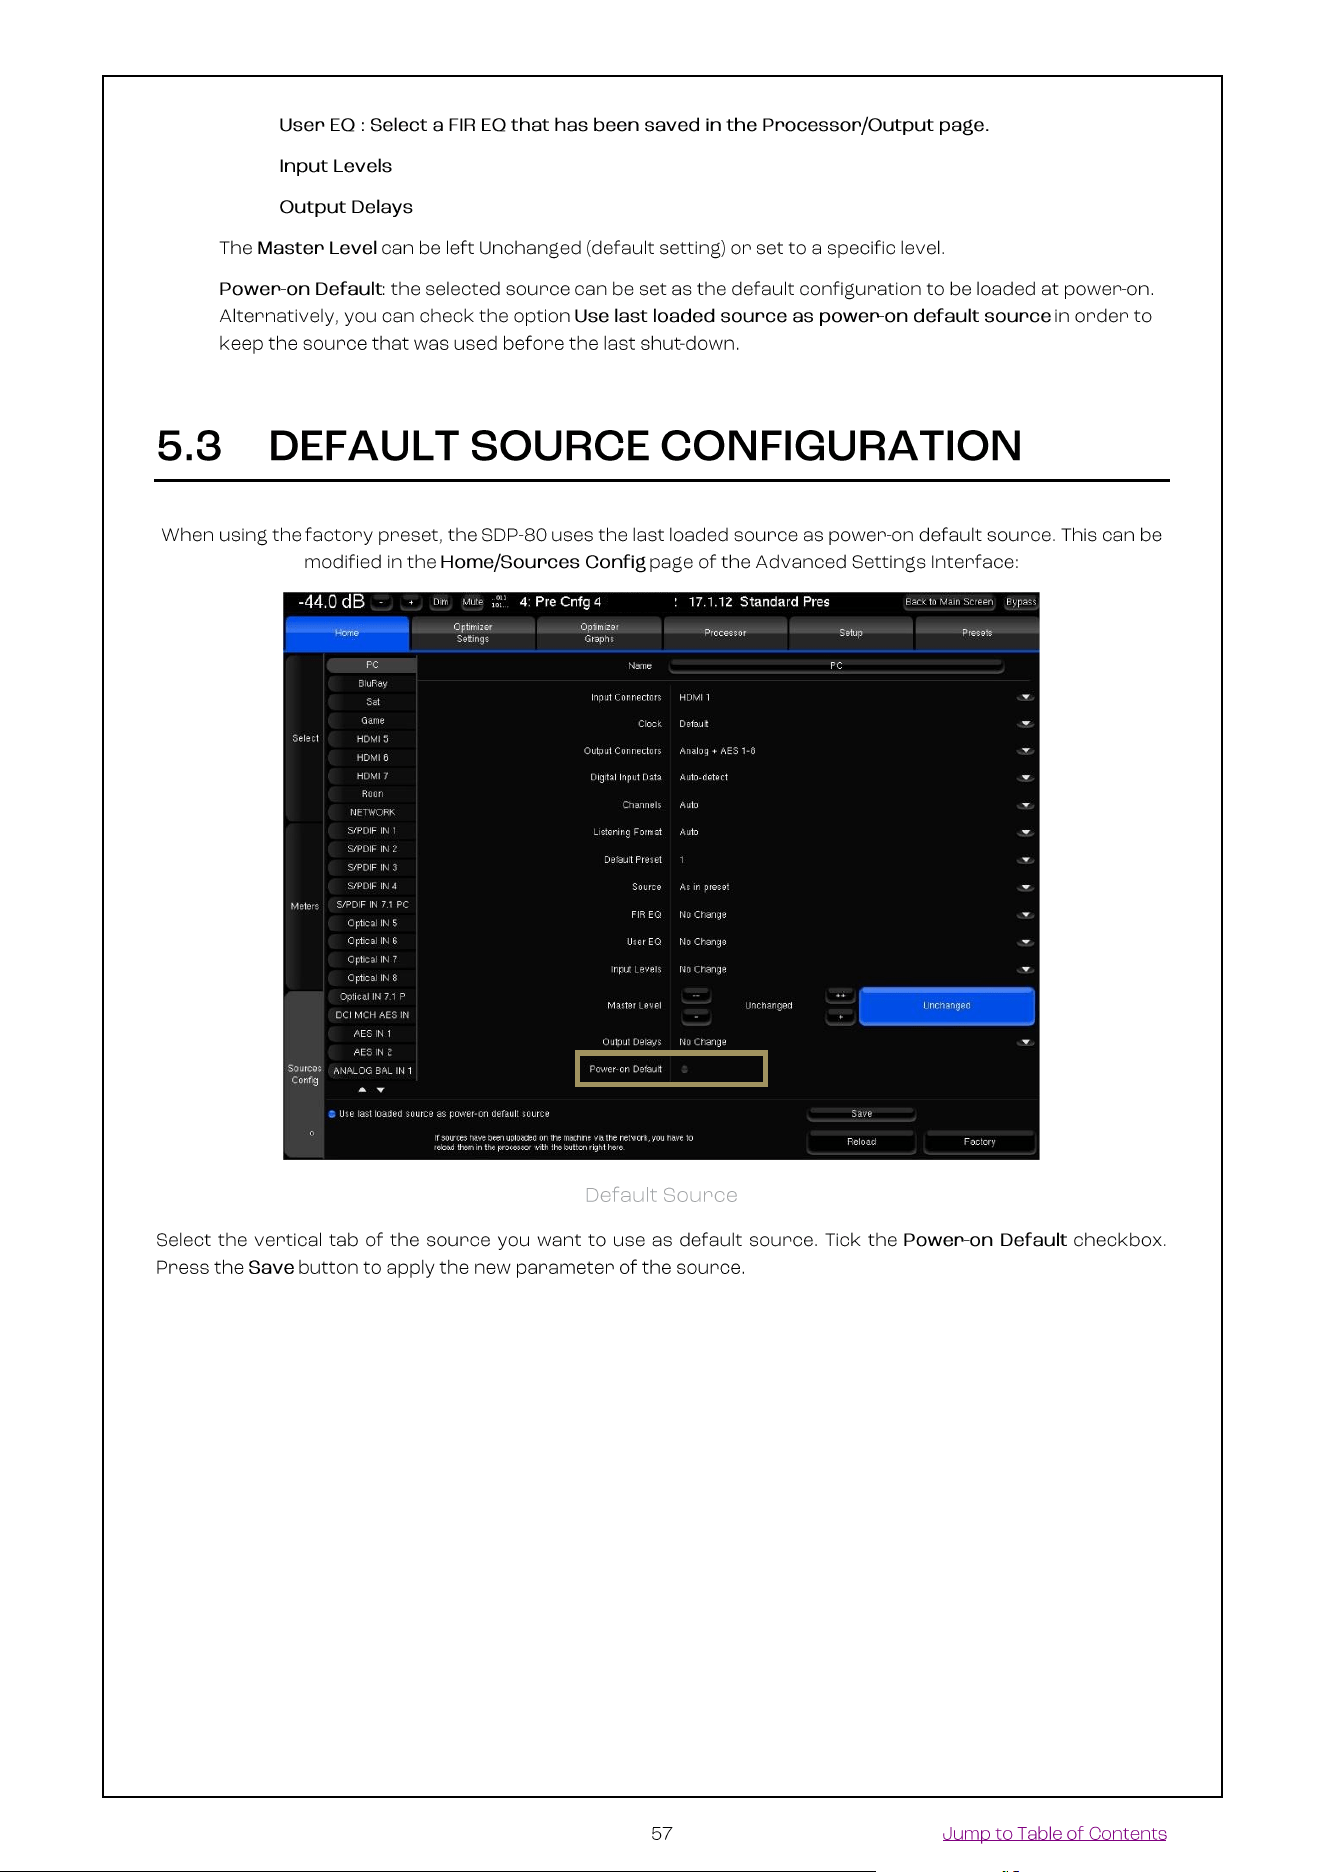Screen dimensions: 1324x1872
Task: Click the source list scroll-up arrow
Action: [363, 1090]
